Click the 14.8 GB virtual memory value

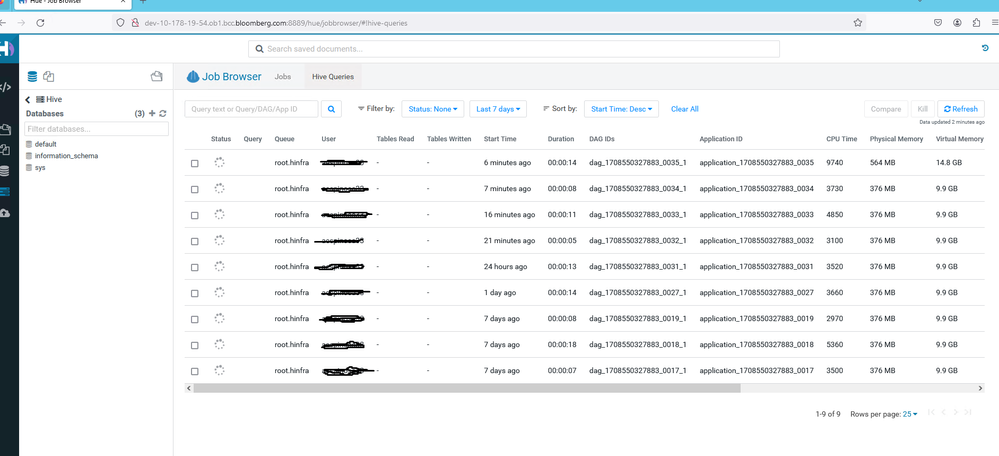[x=949, y=163]
